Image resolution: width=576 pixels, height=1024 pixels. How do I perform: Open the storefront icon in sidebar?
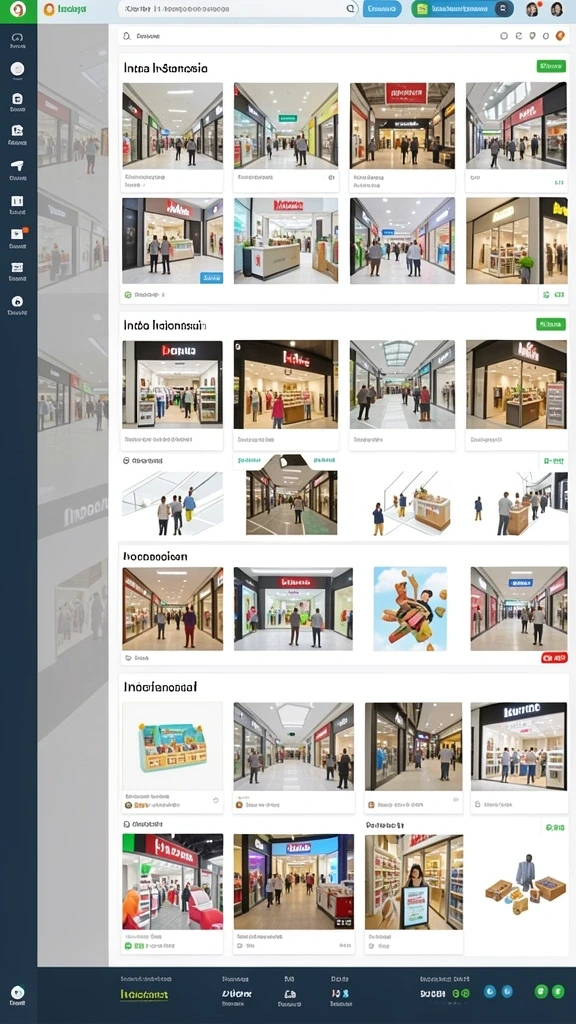(18, 131)
